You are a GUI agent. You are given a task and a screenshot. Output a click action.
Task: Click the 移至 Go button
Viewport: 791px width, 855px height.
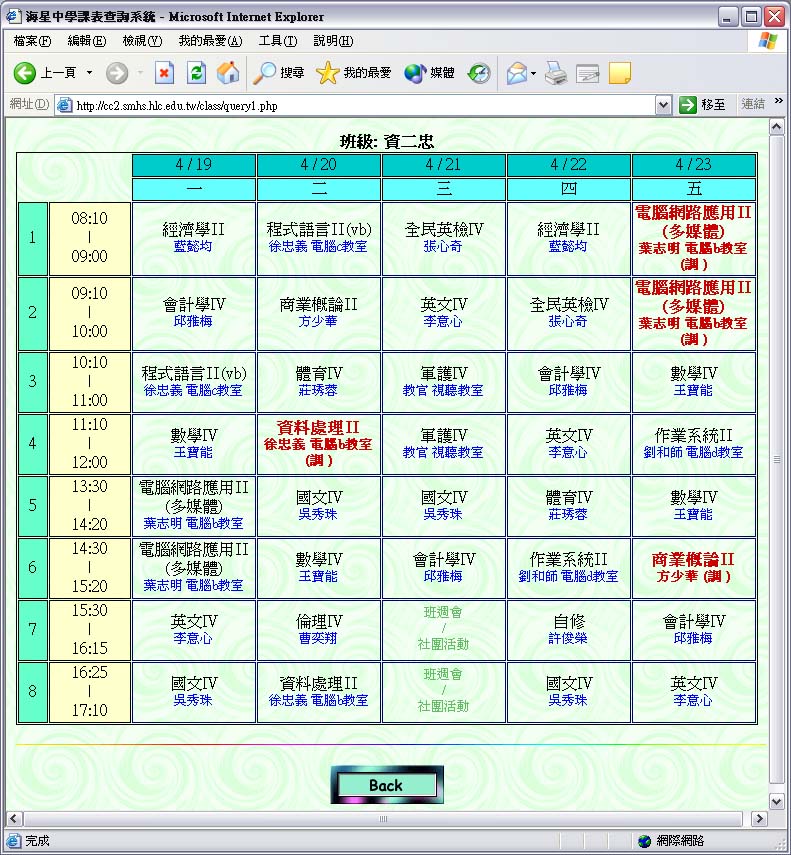(703, 105)
